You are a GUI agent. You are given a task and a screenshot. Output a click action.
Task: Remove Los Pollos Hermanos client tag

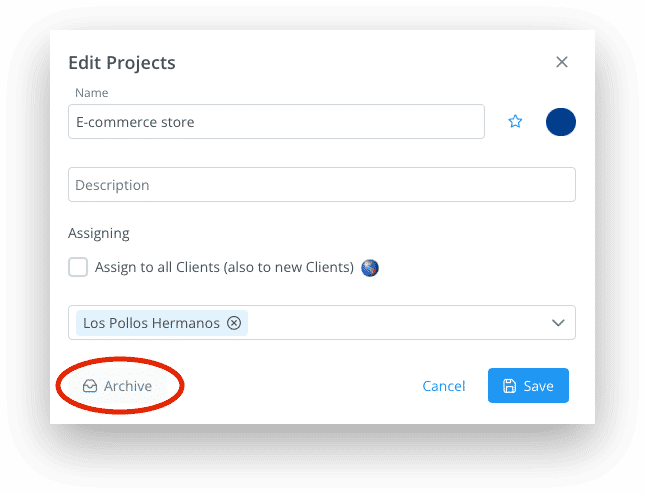pyautogui.click(x=234, y=323)
